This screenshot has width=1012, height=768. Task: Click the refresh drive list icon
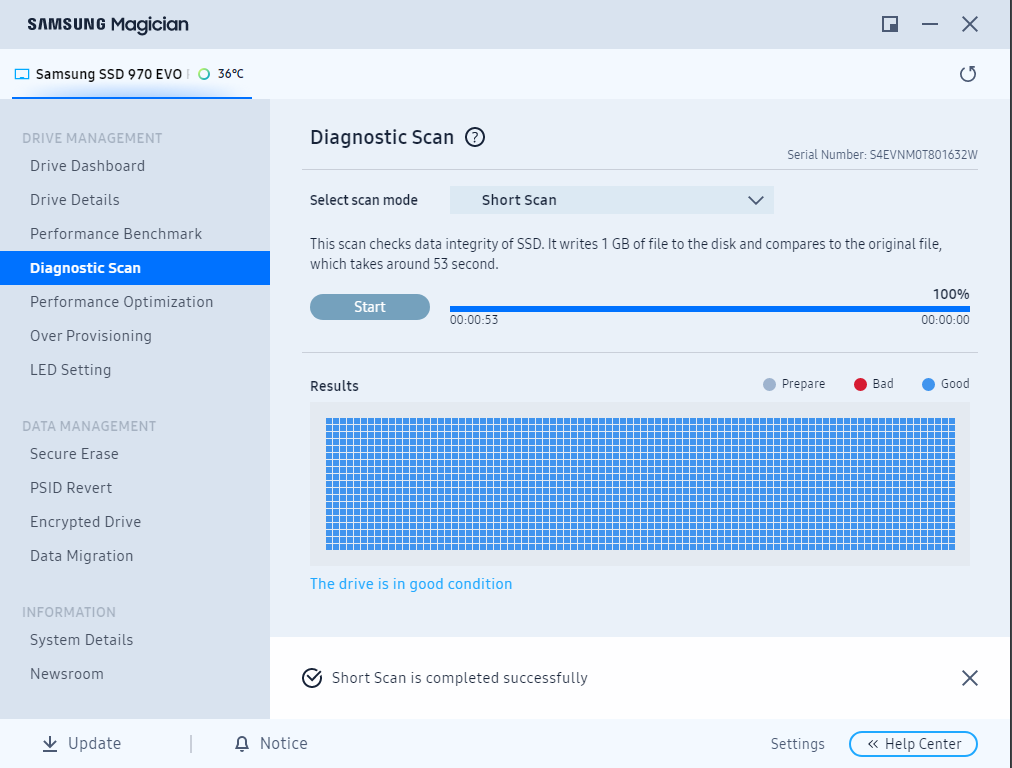967,74
